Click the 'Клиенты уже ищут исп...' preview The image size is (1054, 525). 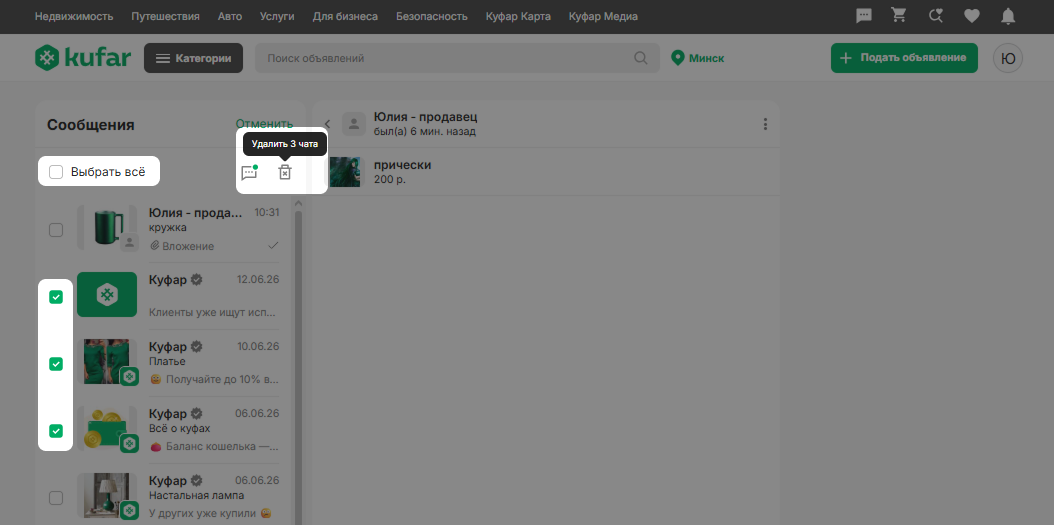(x=212, y=313)
